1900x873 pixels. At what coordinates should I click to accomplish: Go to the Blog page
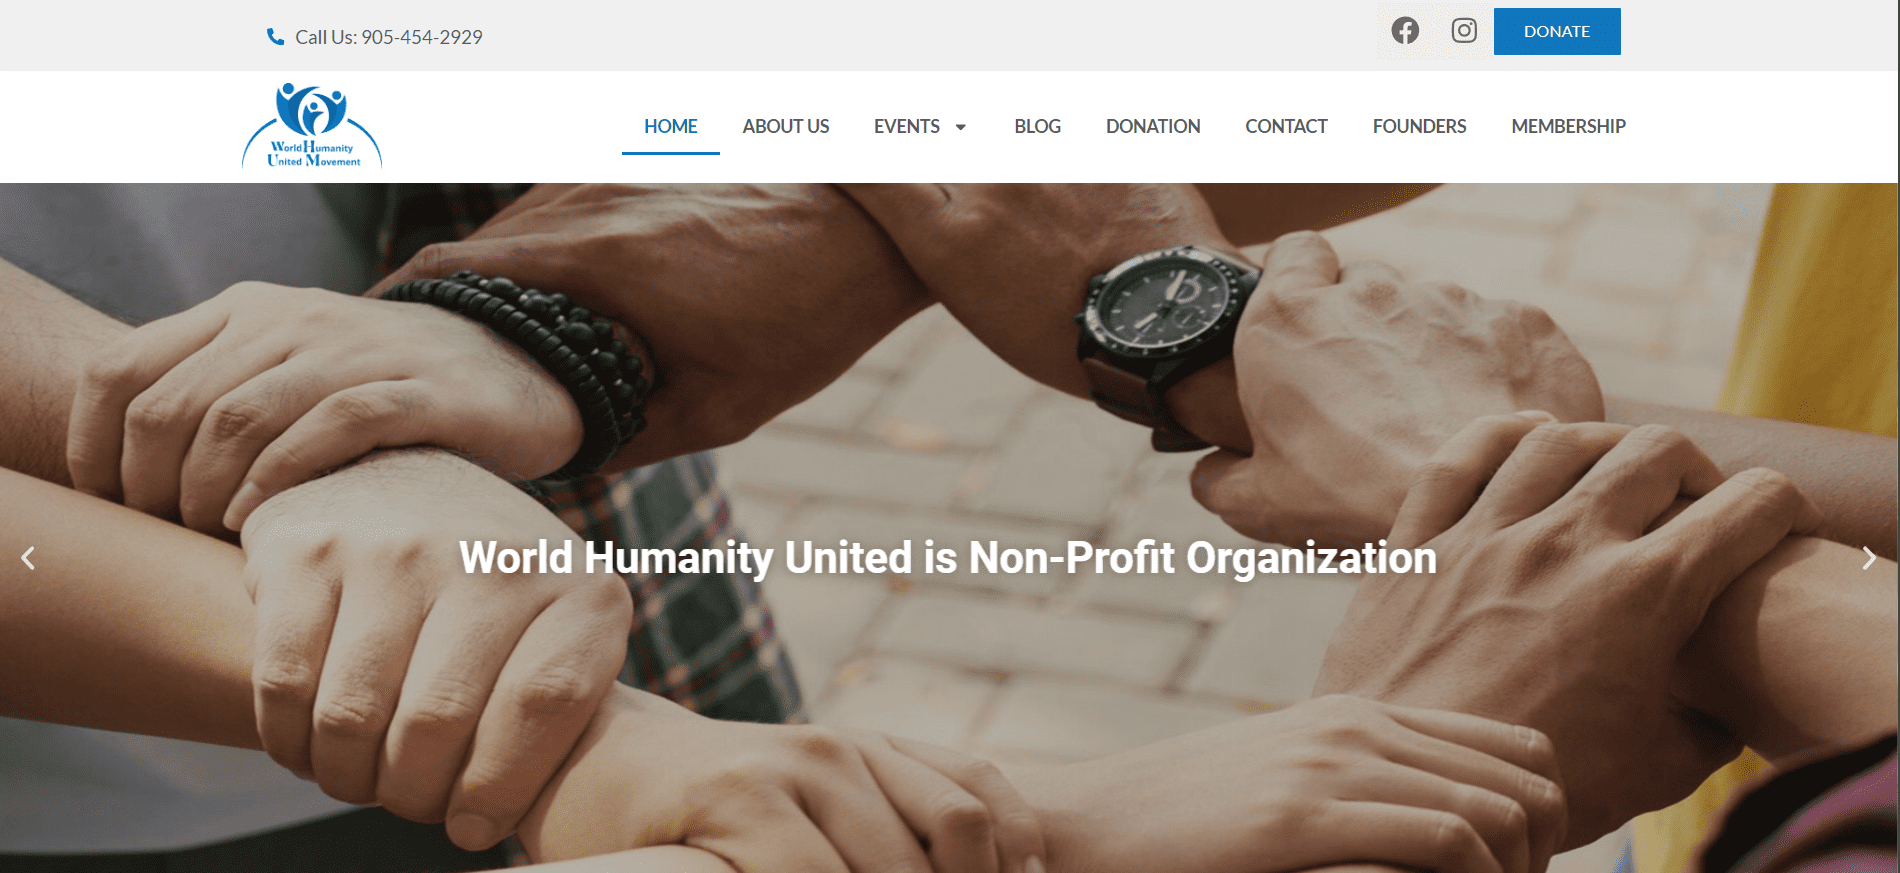click(1037, 126)
